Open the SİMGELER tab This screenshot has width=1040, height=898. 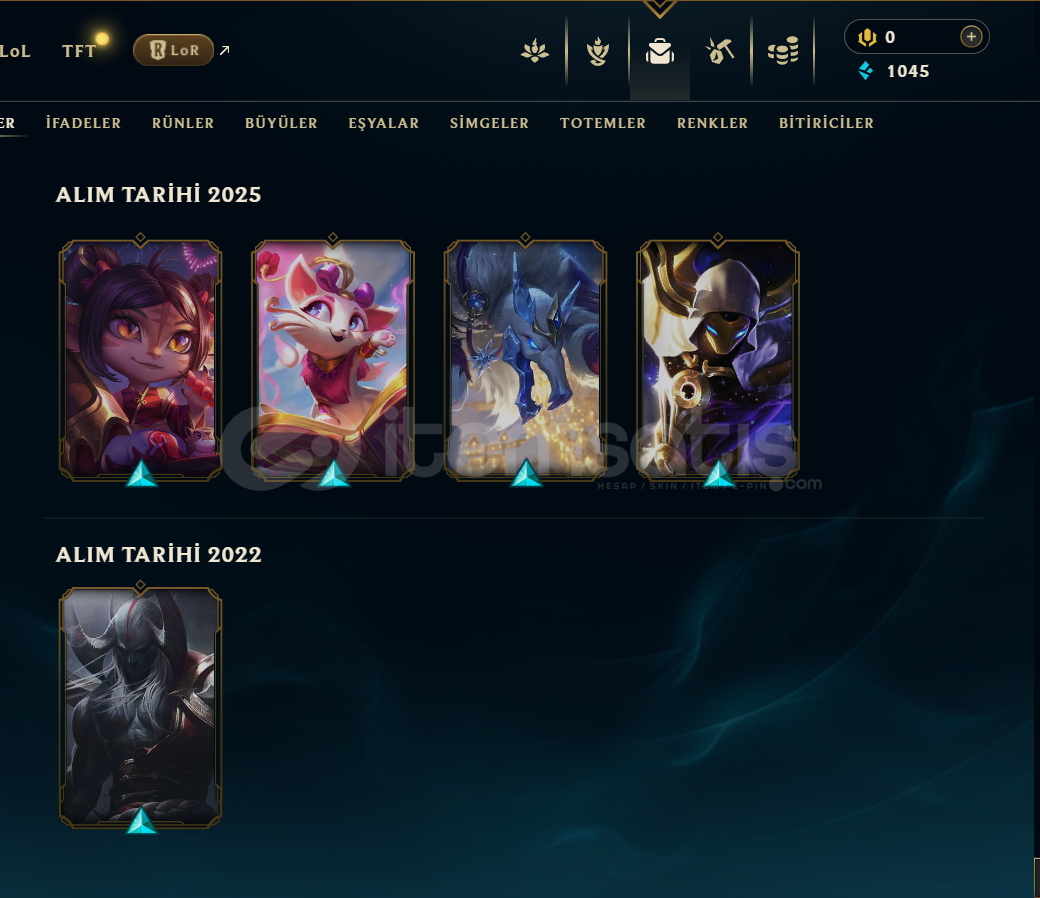click(489, 123)
